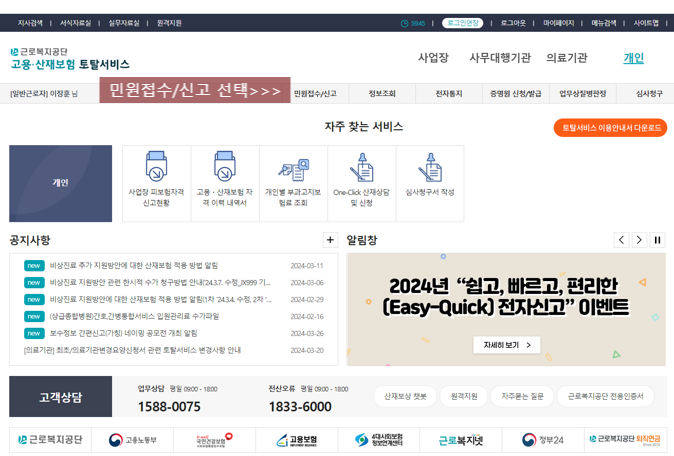
Task: Open notice 보수정보 간편신고(가칭) 네이밍 공모전
Action: pos(123,333)
